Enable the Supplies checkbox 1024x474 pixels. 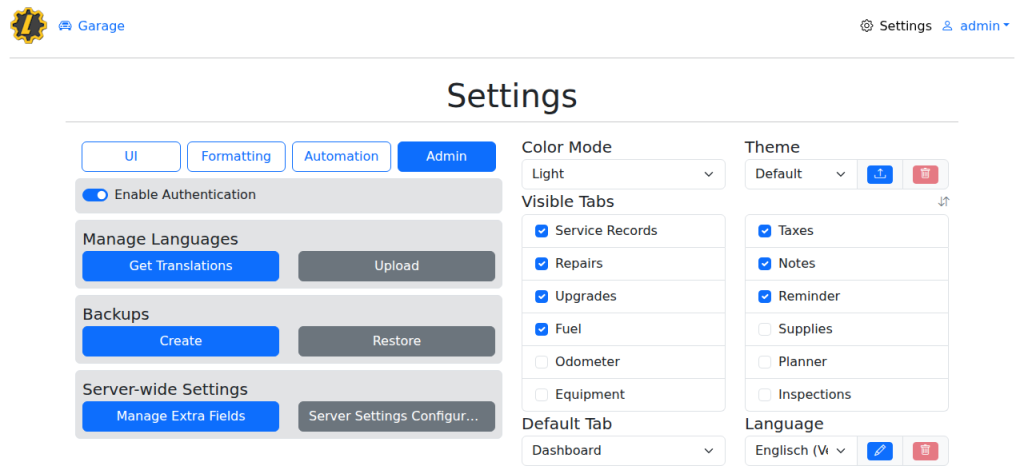click(765, 329)
